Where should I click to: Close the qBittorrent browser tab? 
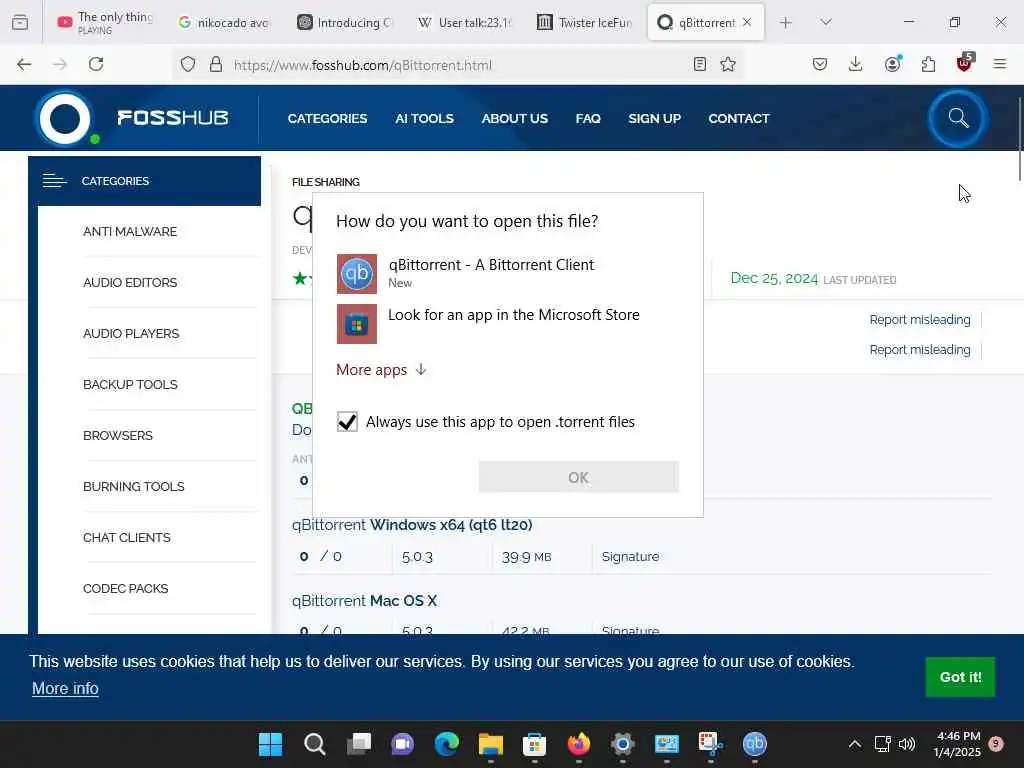click(x=747, y=22)
